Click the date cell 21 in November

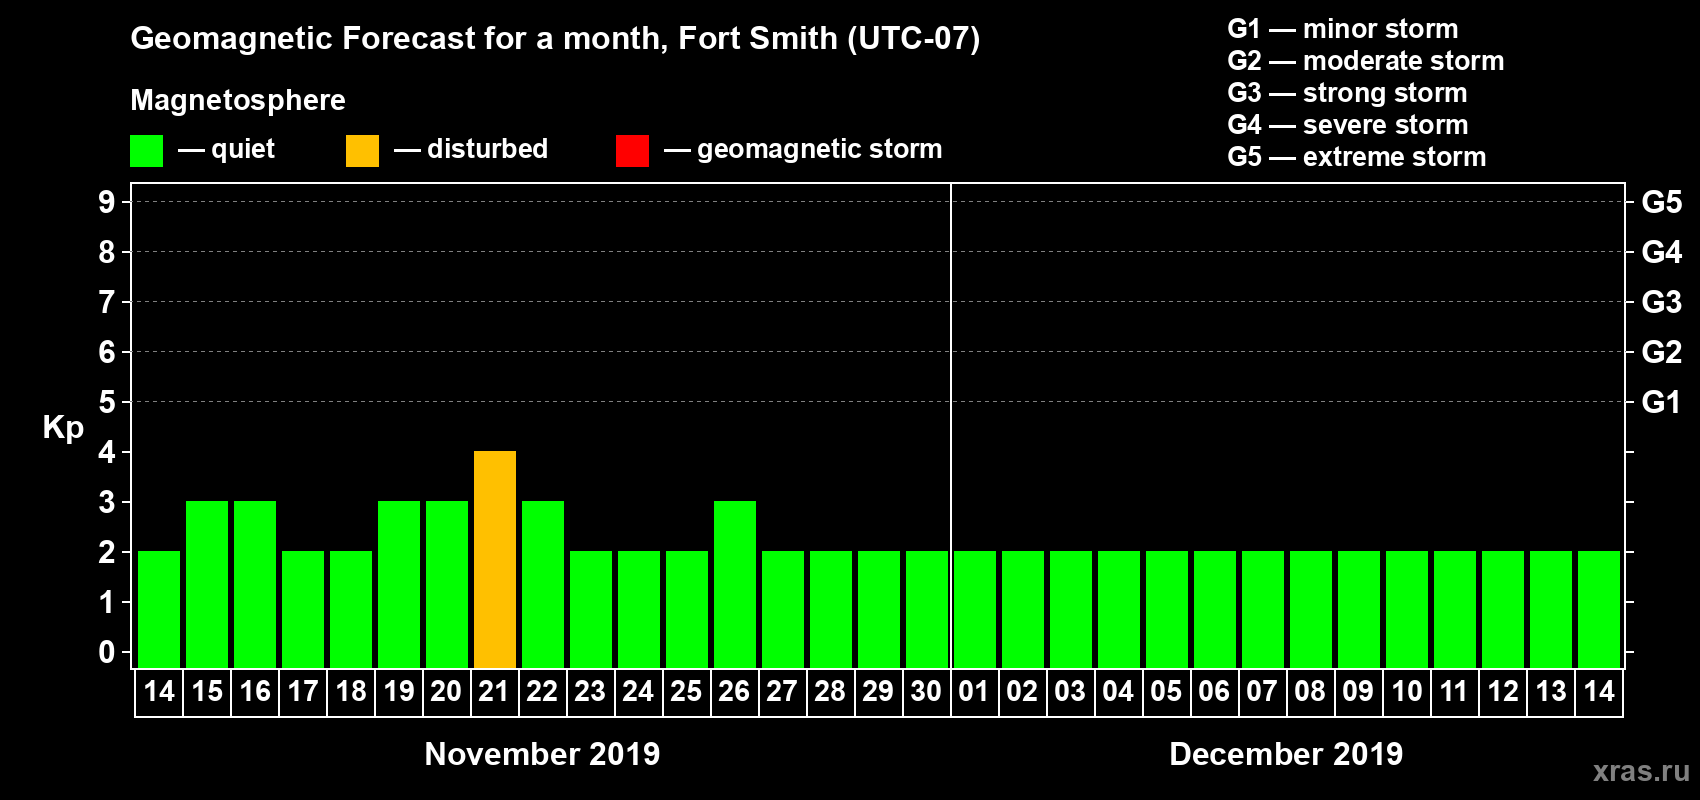coord(495,692)
